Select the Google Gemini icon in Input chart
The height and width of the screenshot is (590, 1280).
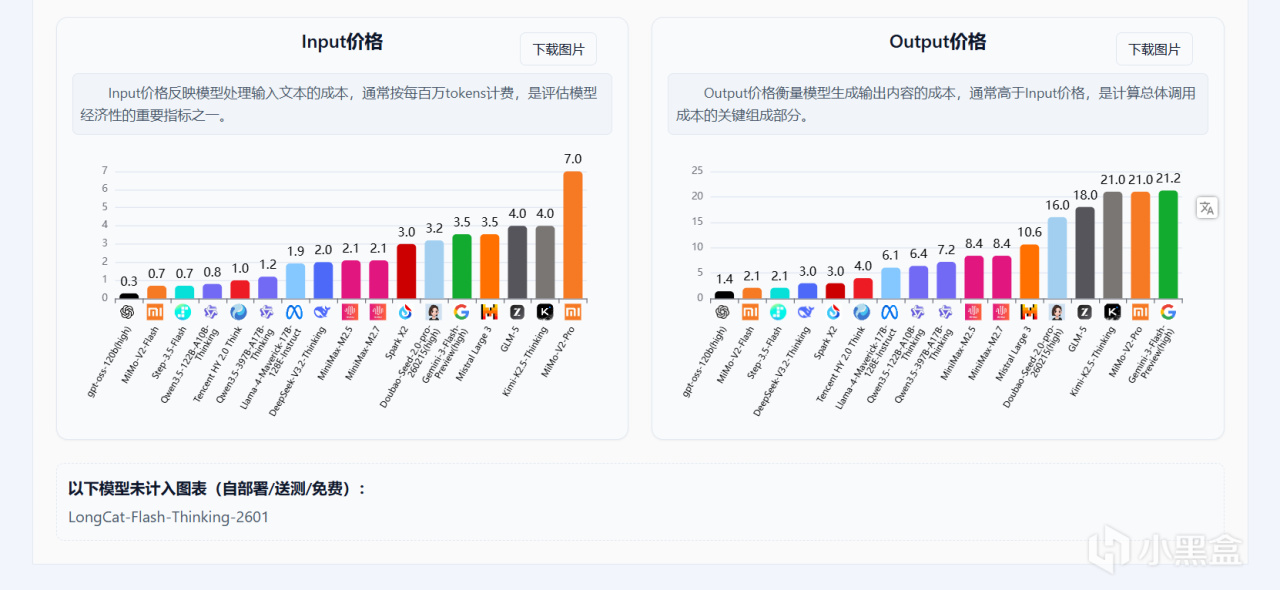pos(461,312)
